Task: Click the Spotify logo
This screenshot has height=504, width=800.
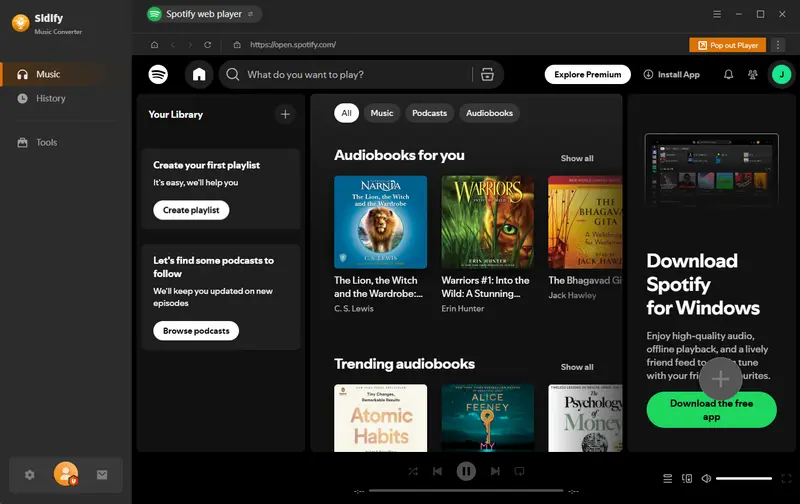Action: 158,74
